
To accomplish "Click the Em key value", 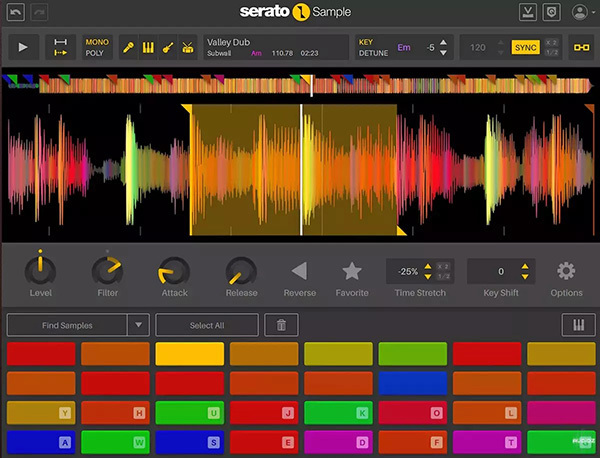I will tap(404, 47).
